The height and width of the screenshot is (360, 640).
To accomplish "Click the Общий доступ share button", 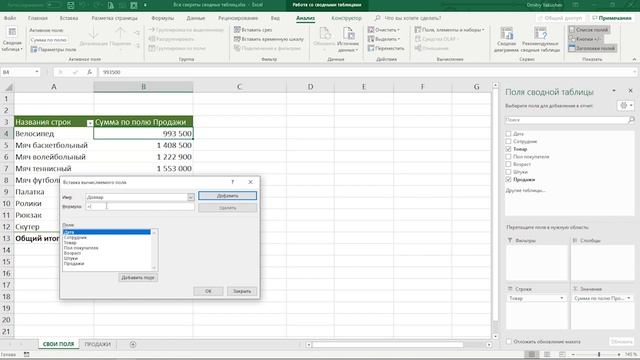I will pyautogui.click(x=560, y=18).
